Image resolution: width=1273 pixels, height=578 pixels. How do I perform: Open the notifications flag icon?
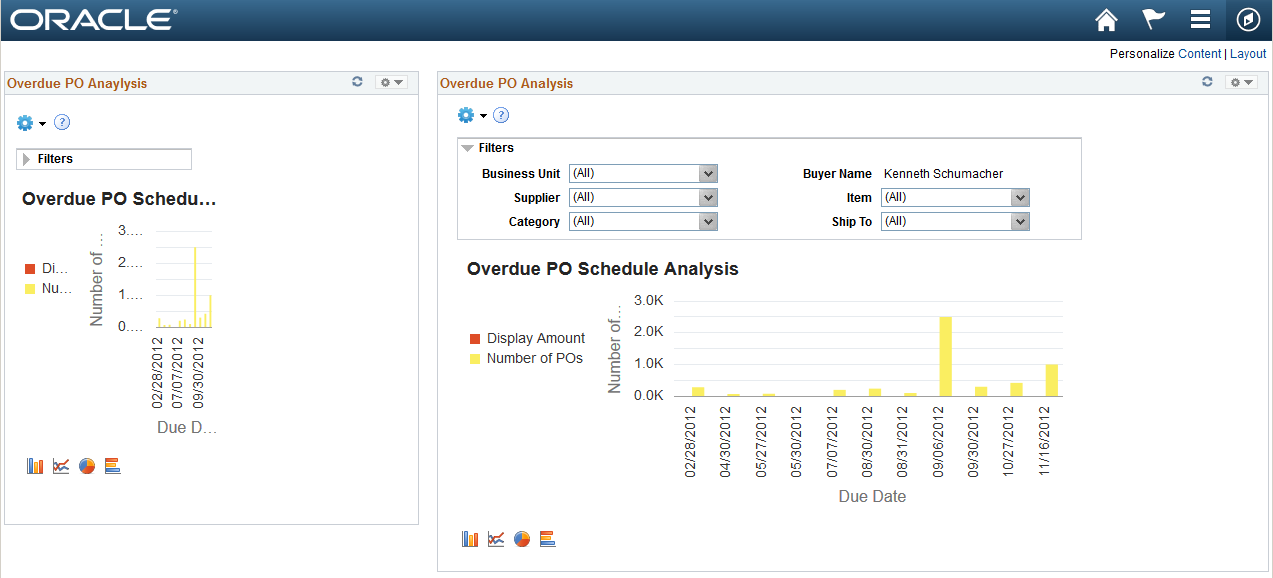pyautogui.click(x=1153, y=19)
